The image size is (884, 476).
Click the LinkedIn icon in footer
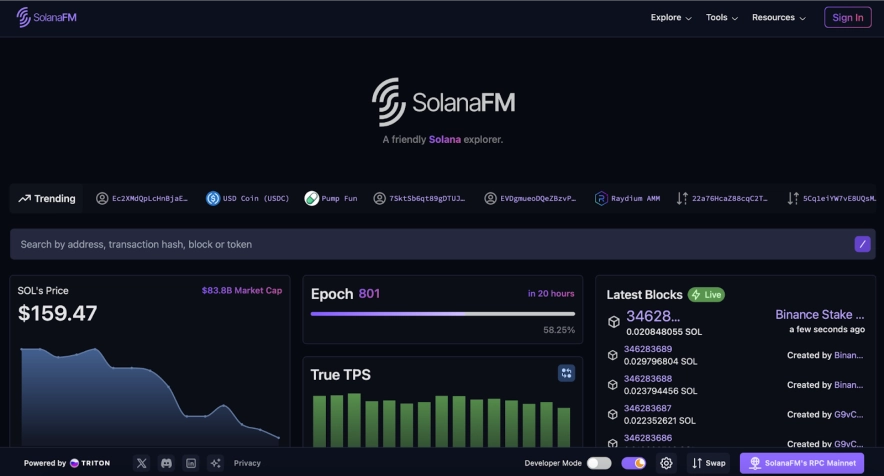pos(191,463)
